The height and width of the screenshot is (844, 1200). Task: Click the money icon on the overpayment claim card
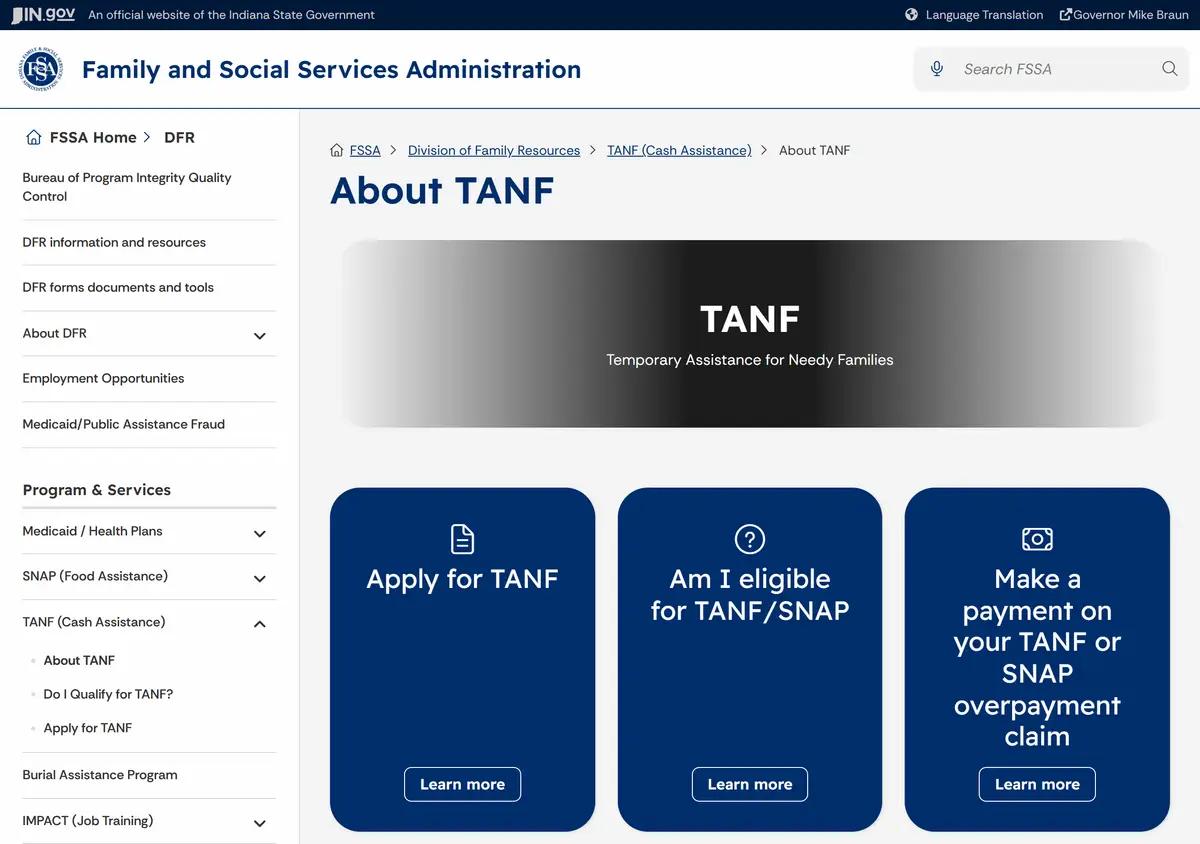(x=1037, y=539)
